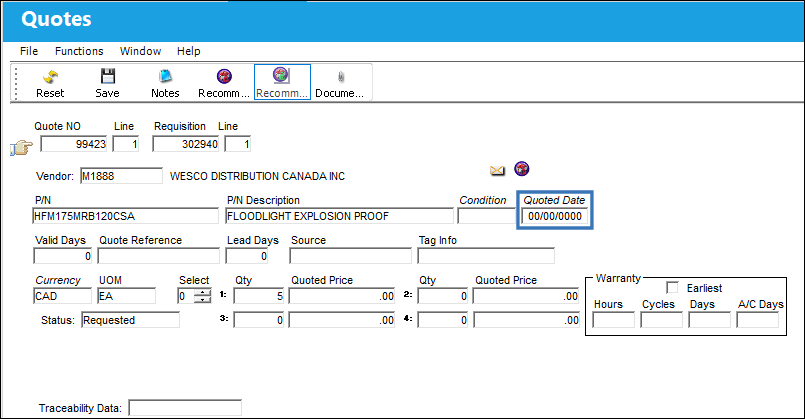
Task: Click the Select field showing 0
Action: pyautogui.click(x=186, y=296)
